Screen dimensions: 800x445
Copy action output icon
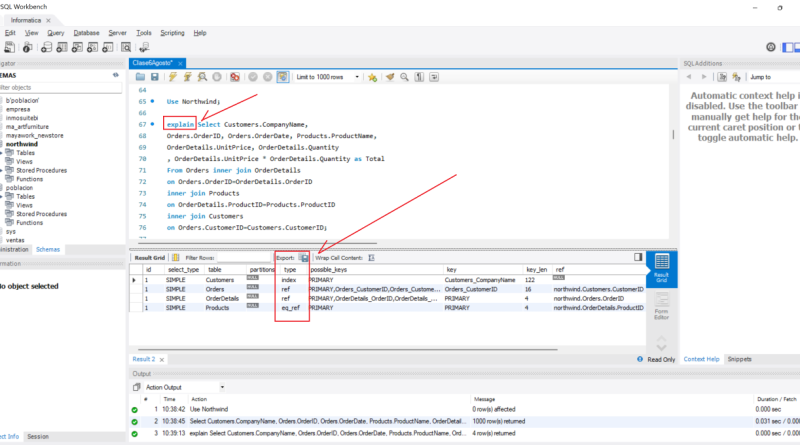point(136,387)
